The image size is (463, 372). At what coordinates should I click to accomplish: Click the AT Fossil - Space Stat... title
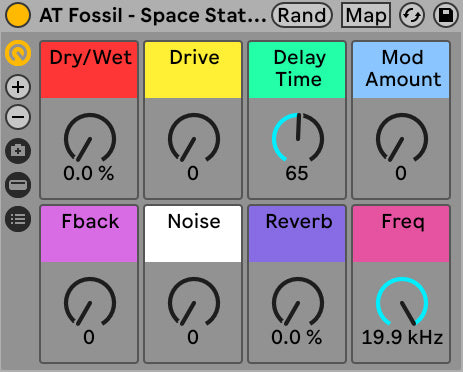click(x=153, y=15)
